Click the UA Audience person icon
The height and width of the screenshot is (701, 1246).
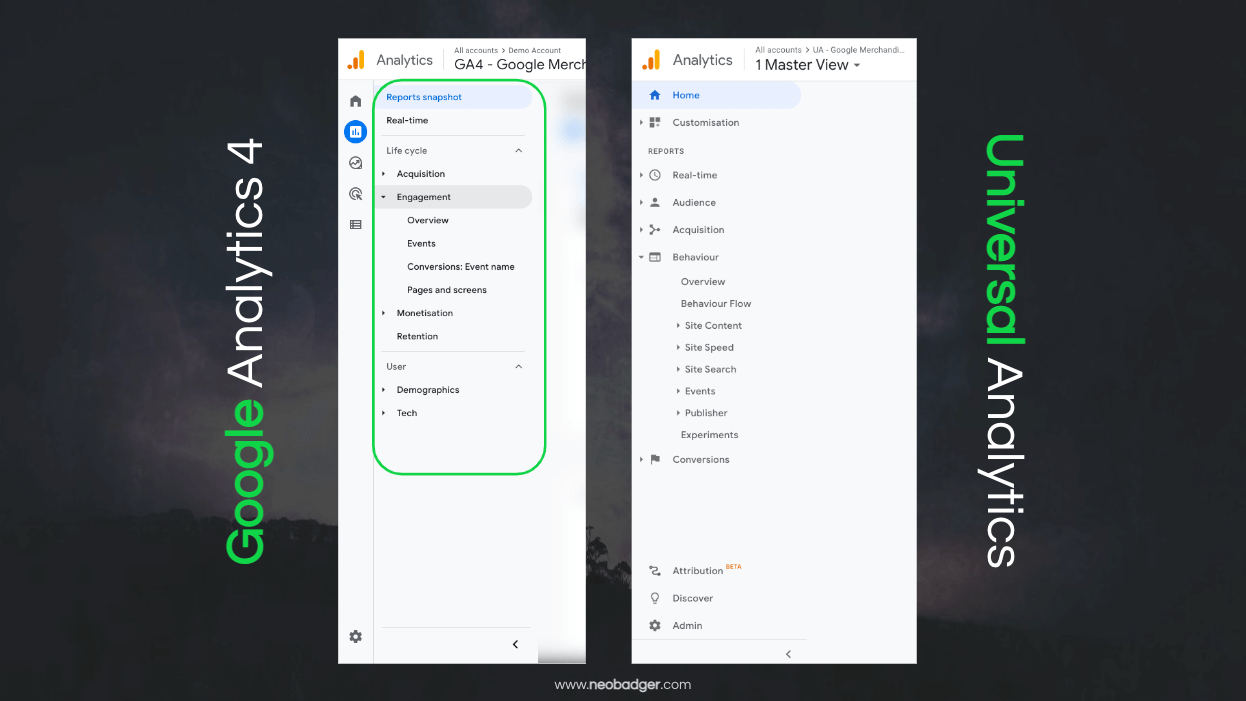[655, 202]
